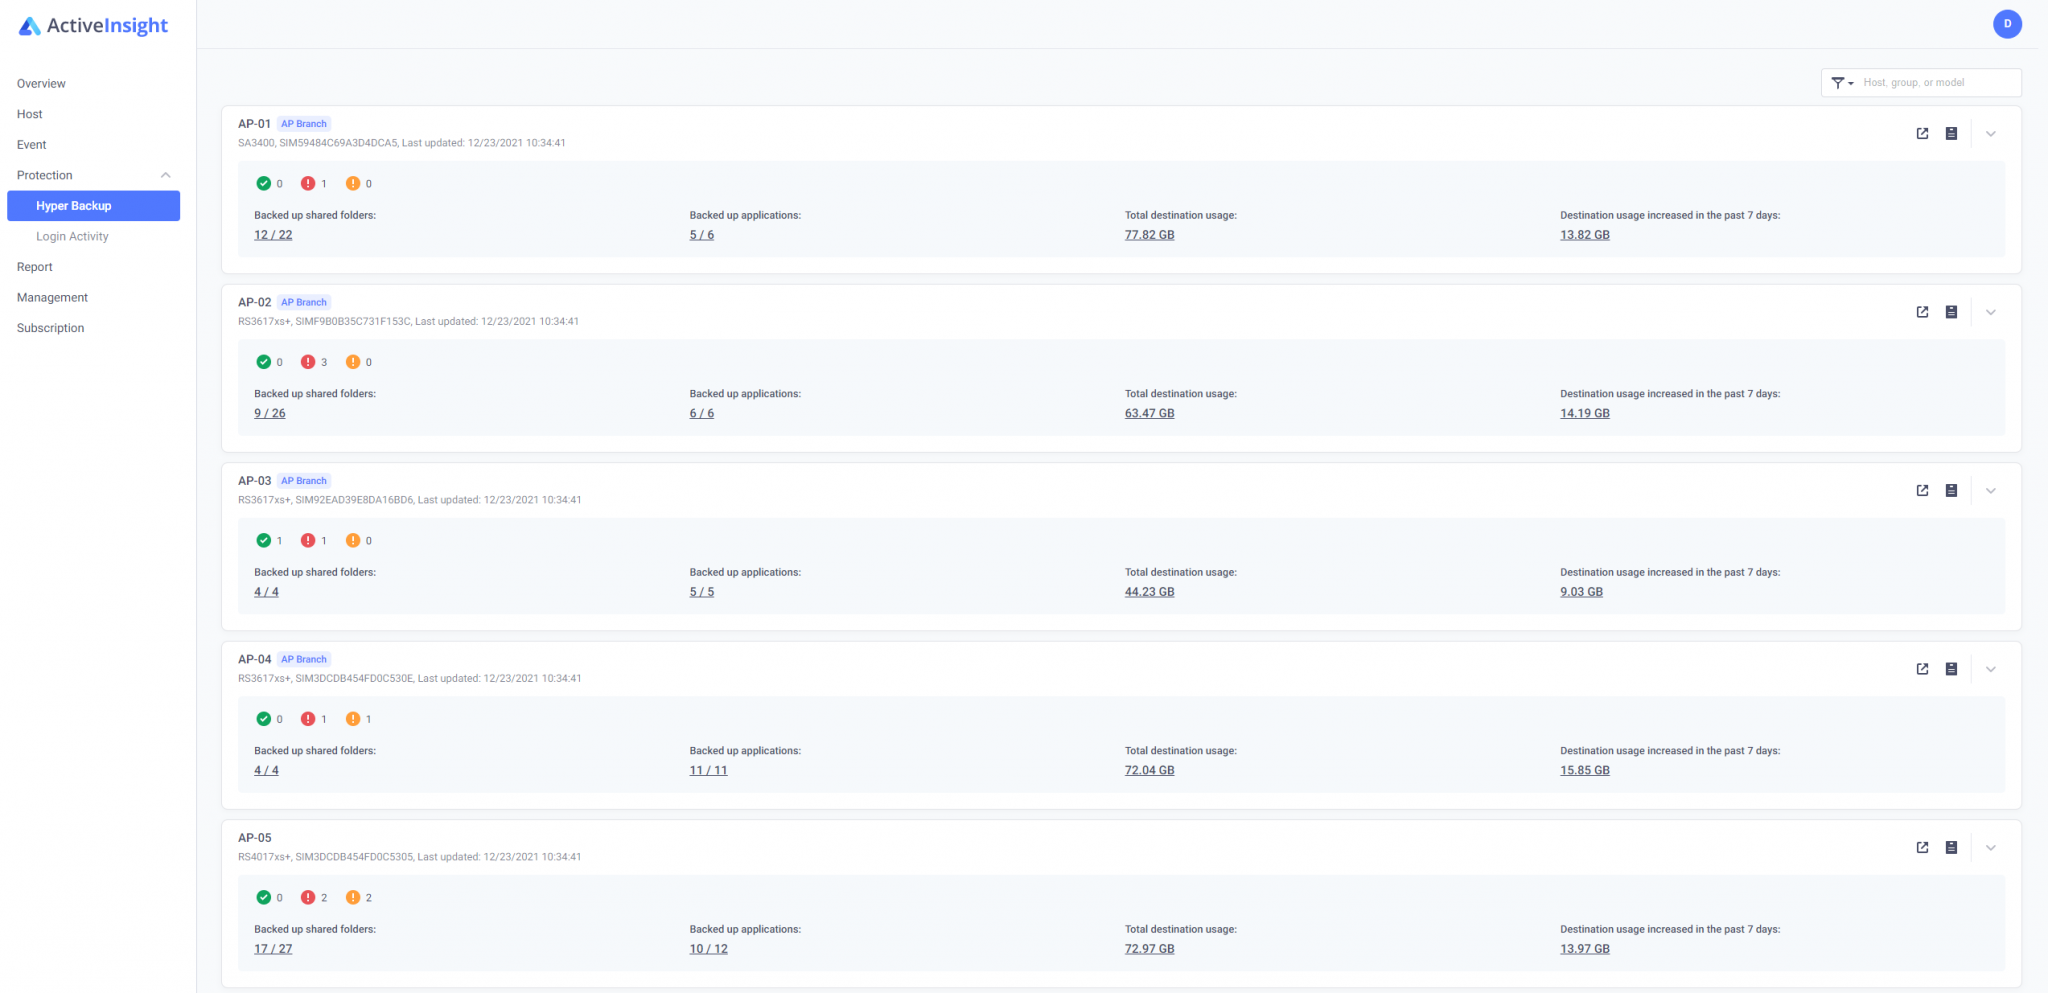Open the filter dropdown
This screenshot has height=993, width=2048.
tap(1842, 83)
